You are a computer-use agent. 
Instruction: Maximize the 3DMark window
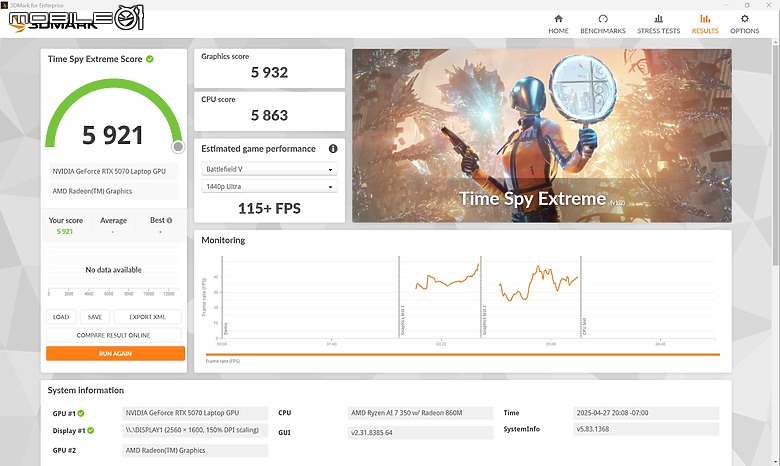tap(747, 5)
